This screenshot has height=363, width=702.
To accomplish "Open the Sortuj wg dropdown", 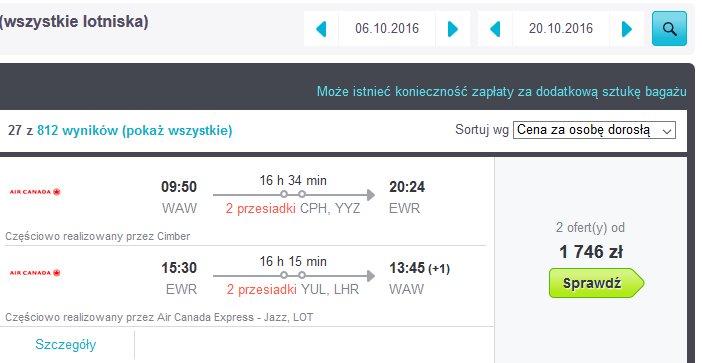I will 594,130.
